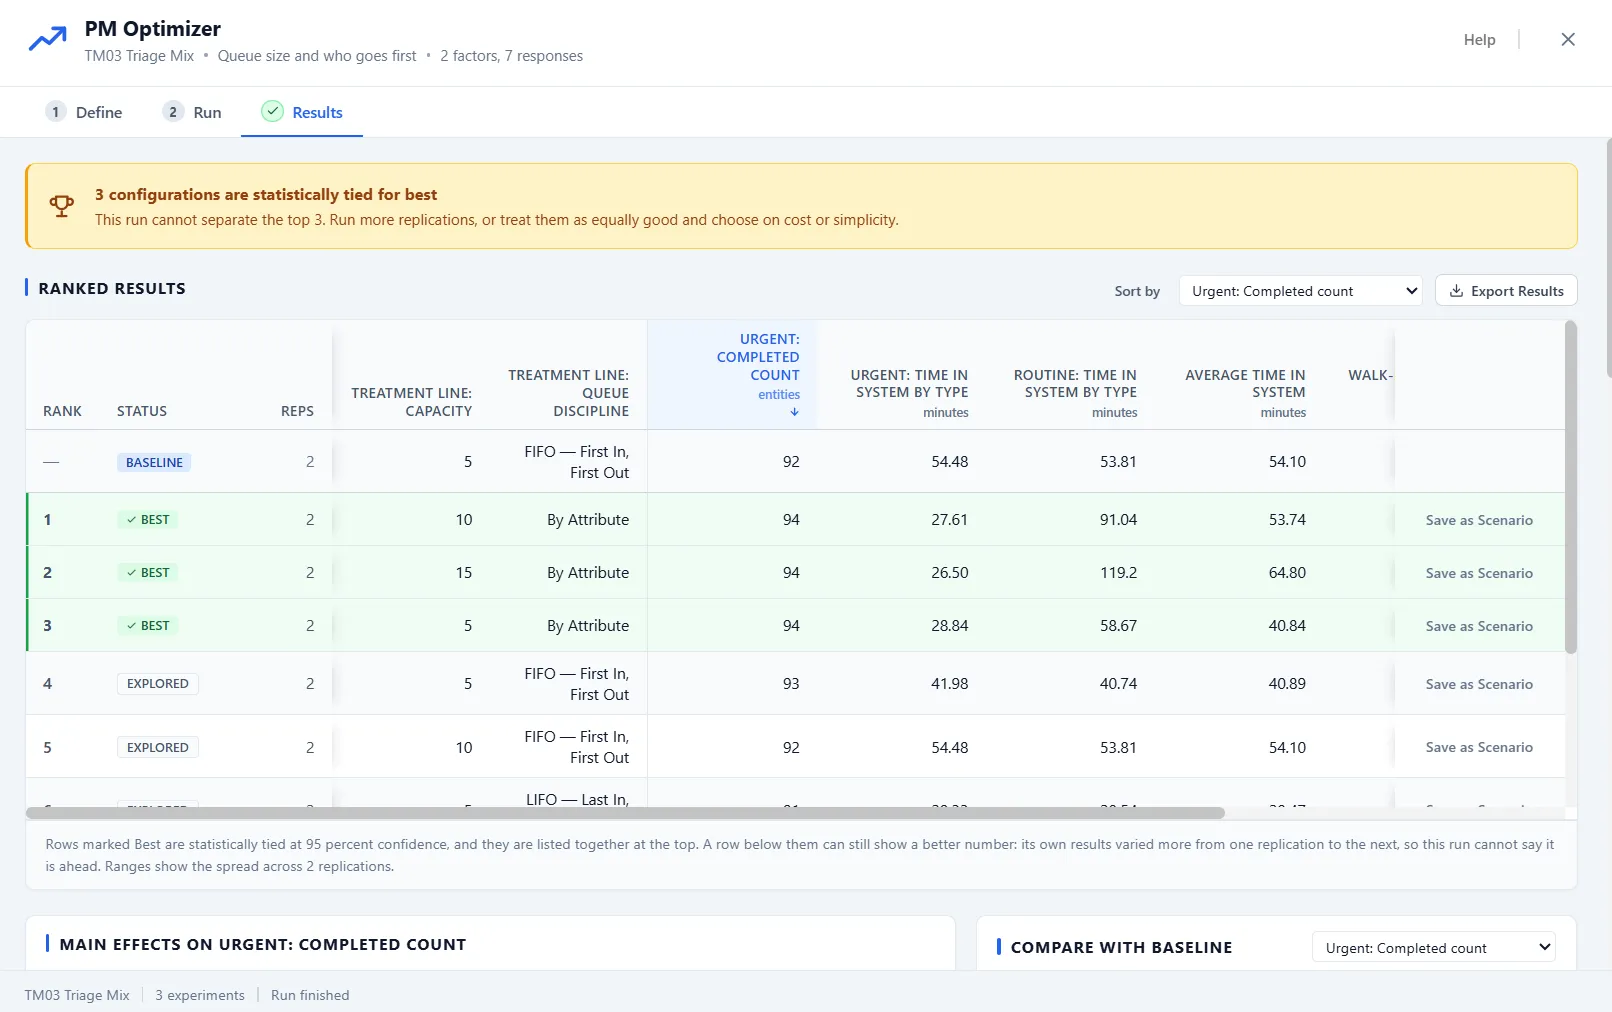Click the BASELINE status badge

click(154, 462)
